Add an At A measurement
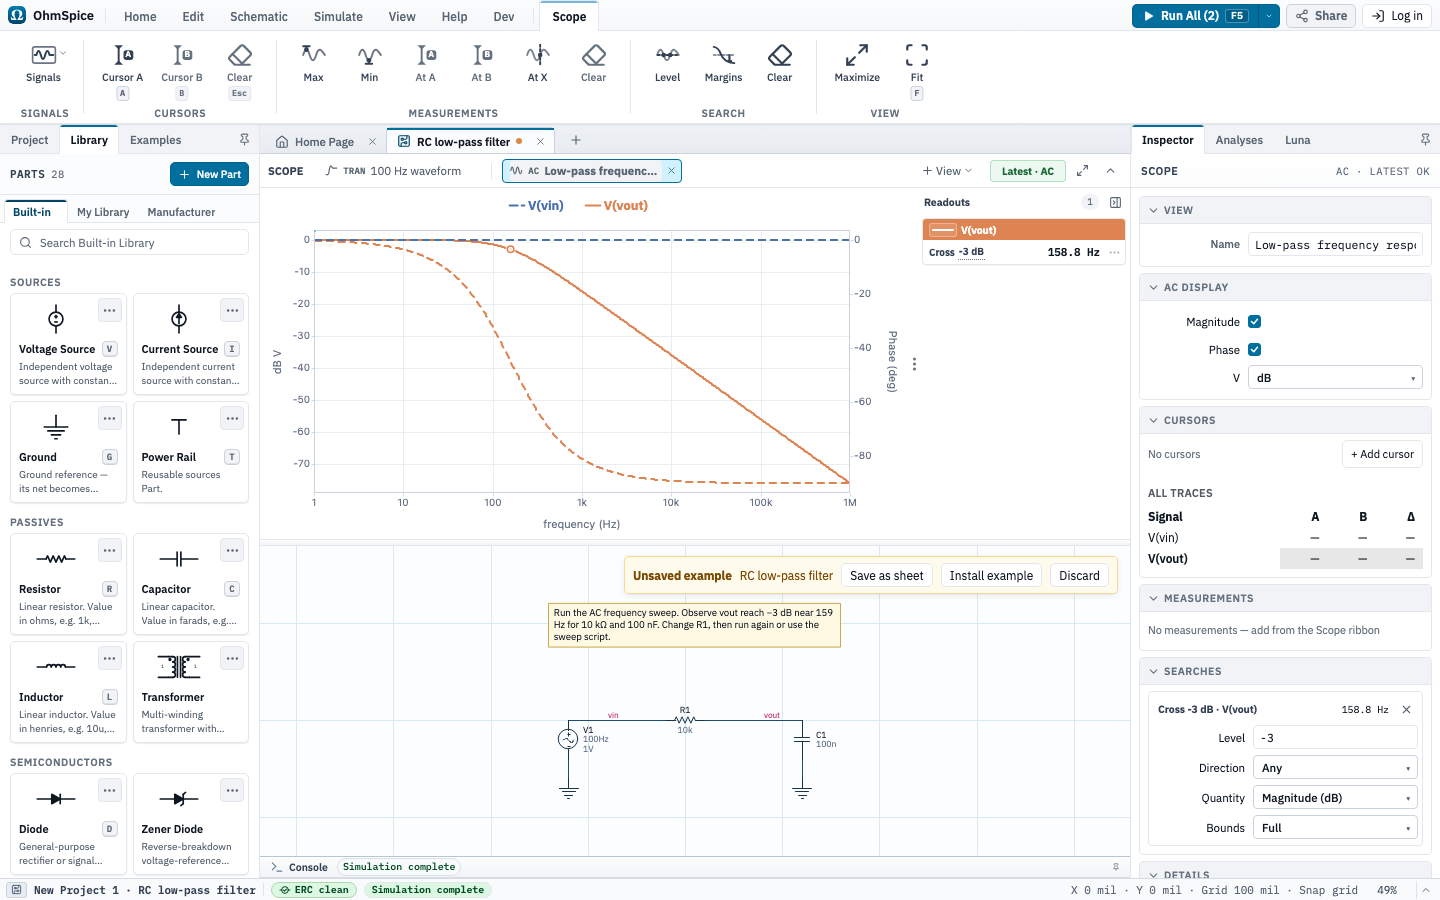The image size is (1440, 900). [x=426, y=64]
